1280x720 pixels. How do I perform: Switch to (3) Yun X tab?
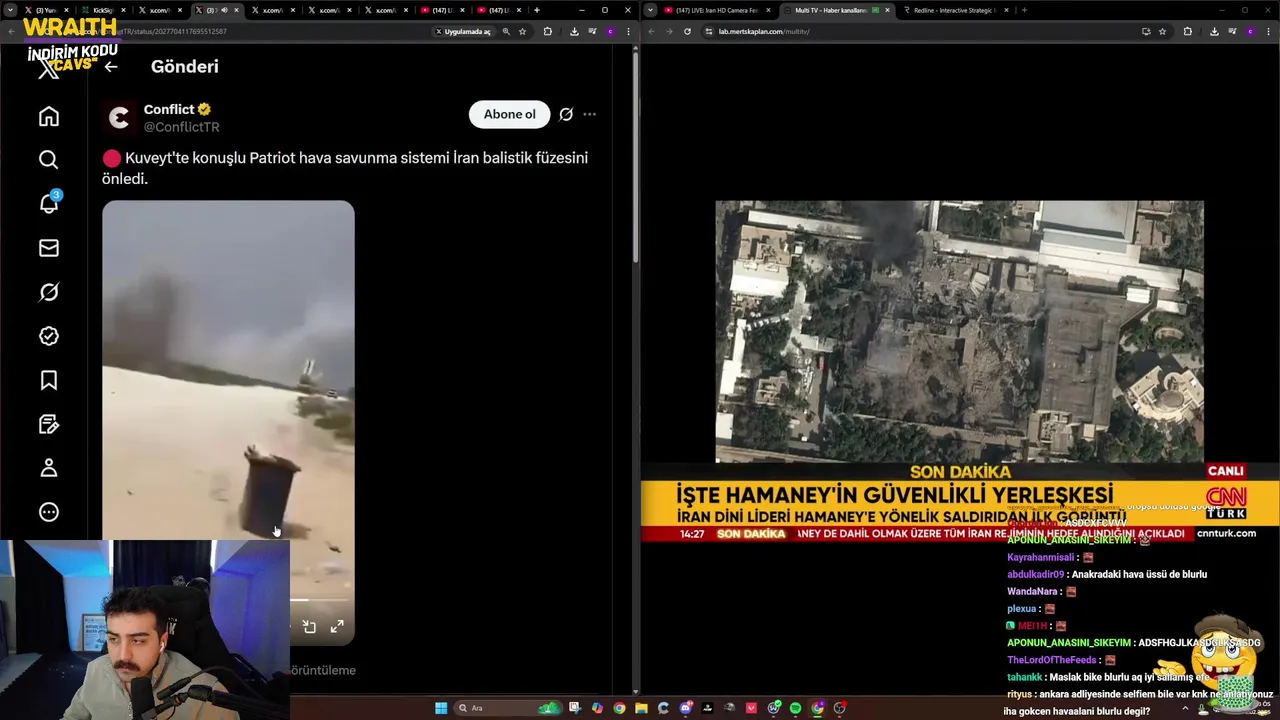46,10
